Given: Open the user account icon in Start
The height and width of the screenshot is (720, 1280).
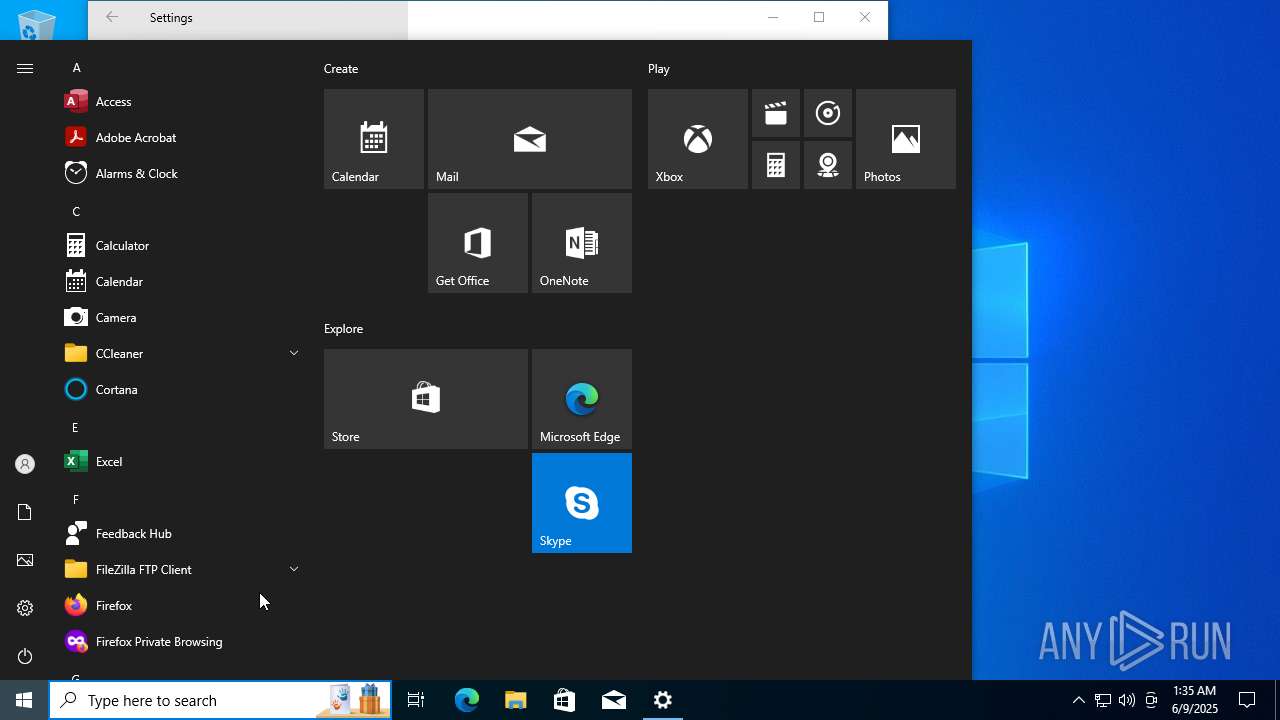Looking at the screenshot, I should coord(25,464).
